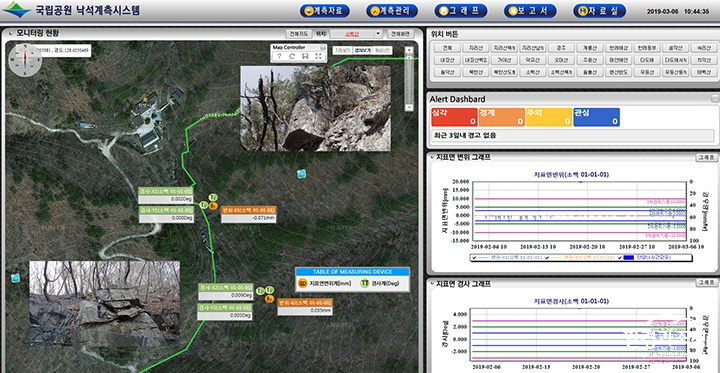Click the lower layered rock photo
The image size is (720, 373).
104,303
